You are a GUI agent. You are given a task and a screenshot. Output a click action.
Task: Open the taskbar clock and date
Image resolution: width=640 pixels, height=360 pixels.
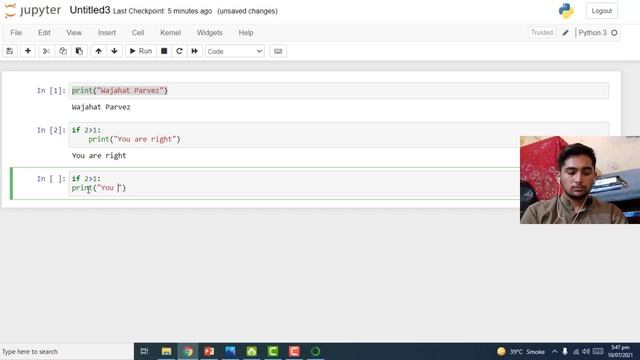620,351
